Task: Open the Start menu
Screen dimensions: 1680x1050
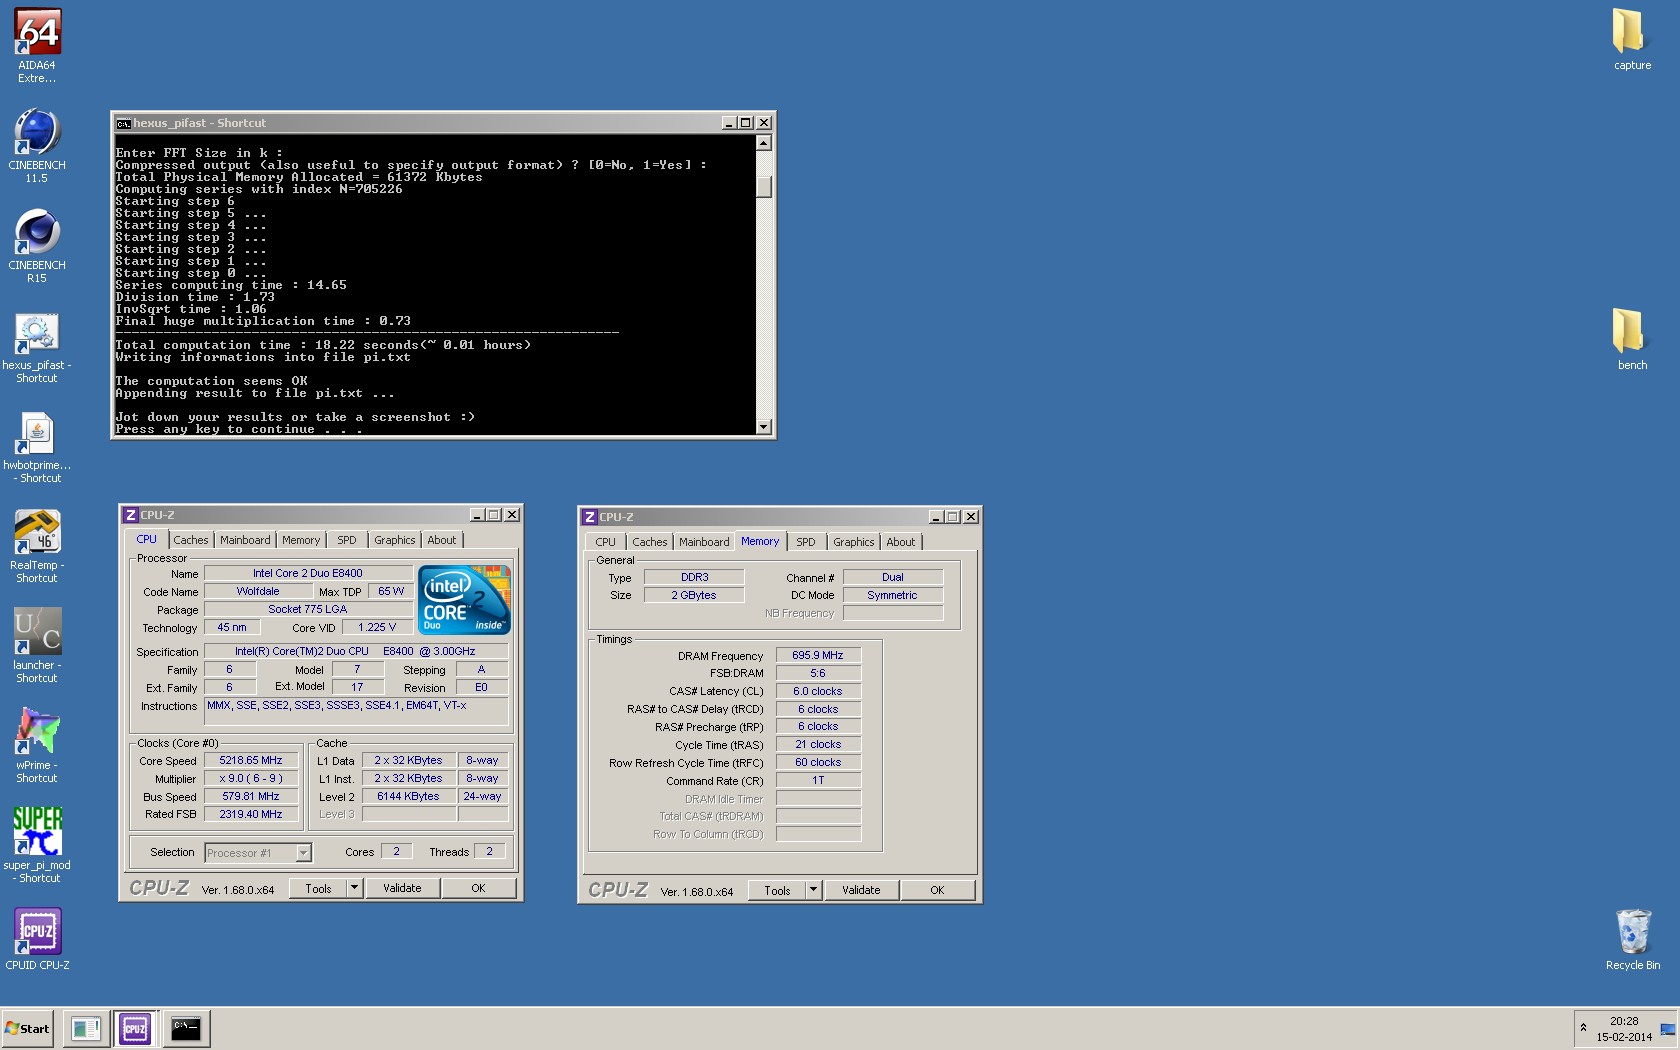Action: pos(27,1028)
